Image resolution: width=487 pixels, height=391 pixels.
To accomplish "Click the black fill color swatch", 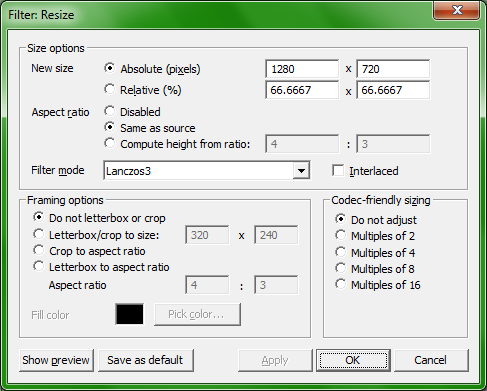I will (130, 314).
